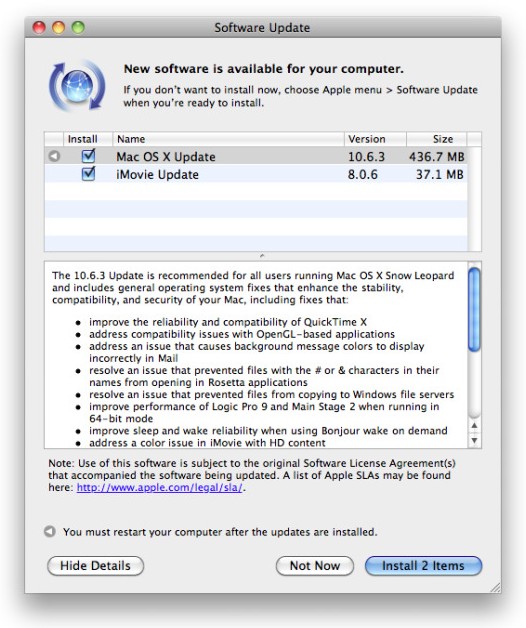The image size is (526, 628).
Task: Click the split pane divider handle
Action: point(262,256)
